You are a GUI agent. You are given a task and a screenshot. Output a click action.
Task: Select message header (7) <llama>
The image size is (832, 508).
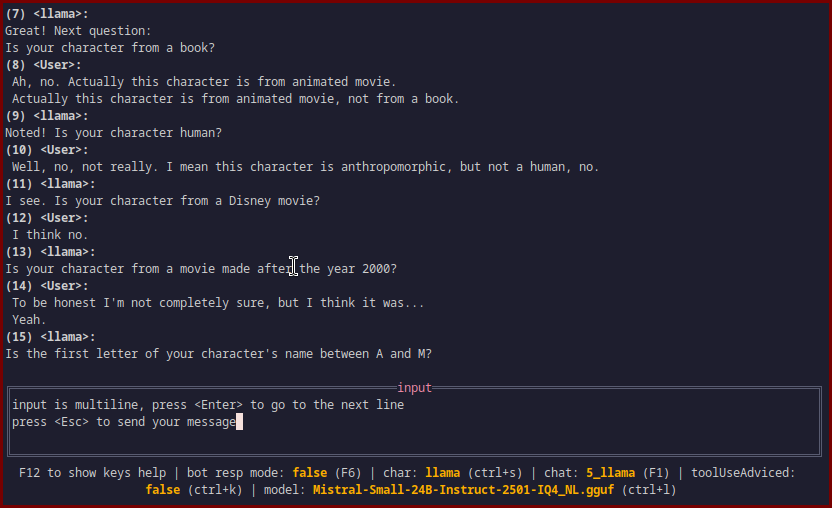pos(46,14)
